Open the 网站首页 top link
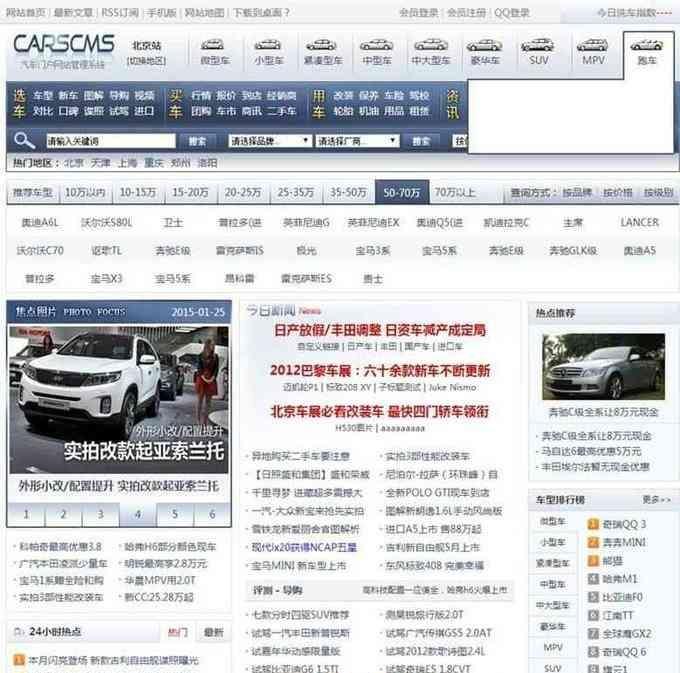680x673 pixels. [26, 13]
